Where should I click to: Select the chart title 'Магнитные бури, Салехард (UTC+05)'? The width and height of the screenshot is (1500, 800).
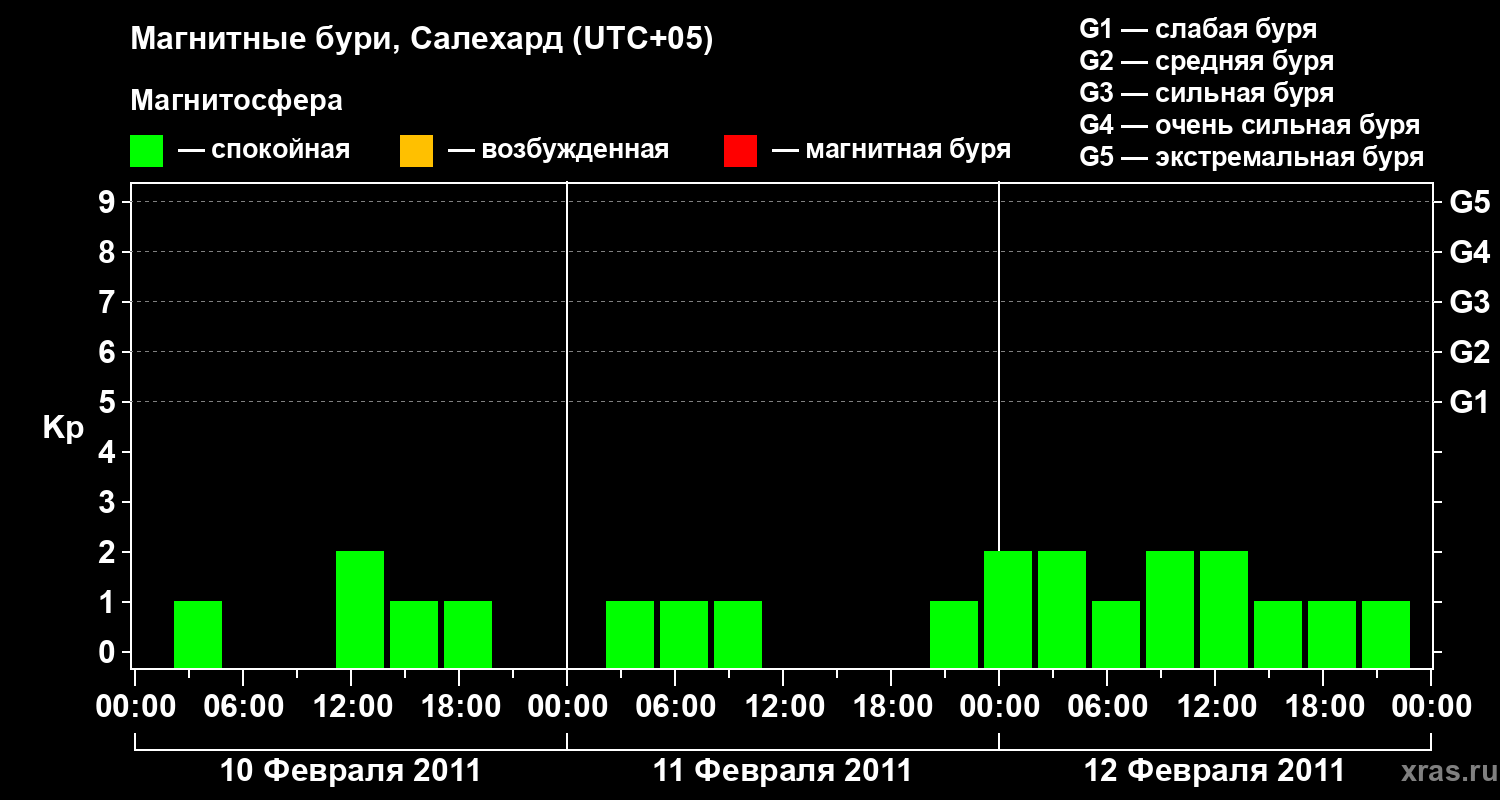tap(422, 40)
